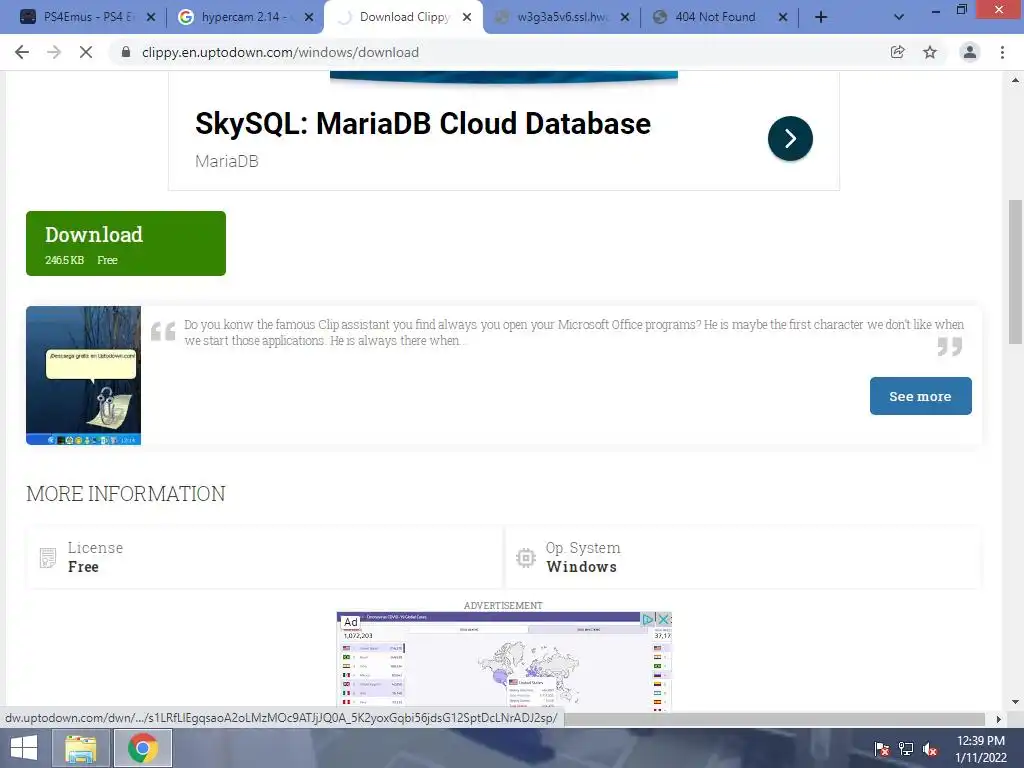Close the 404 Not Found tab
The image size is (1024, 768).
pos(783,17)
